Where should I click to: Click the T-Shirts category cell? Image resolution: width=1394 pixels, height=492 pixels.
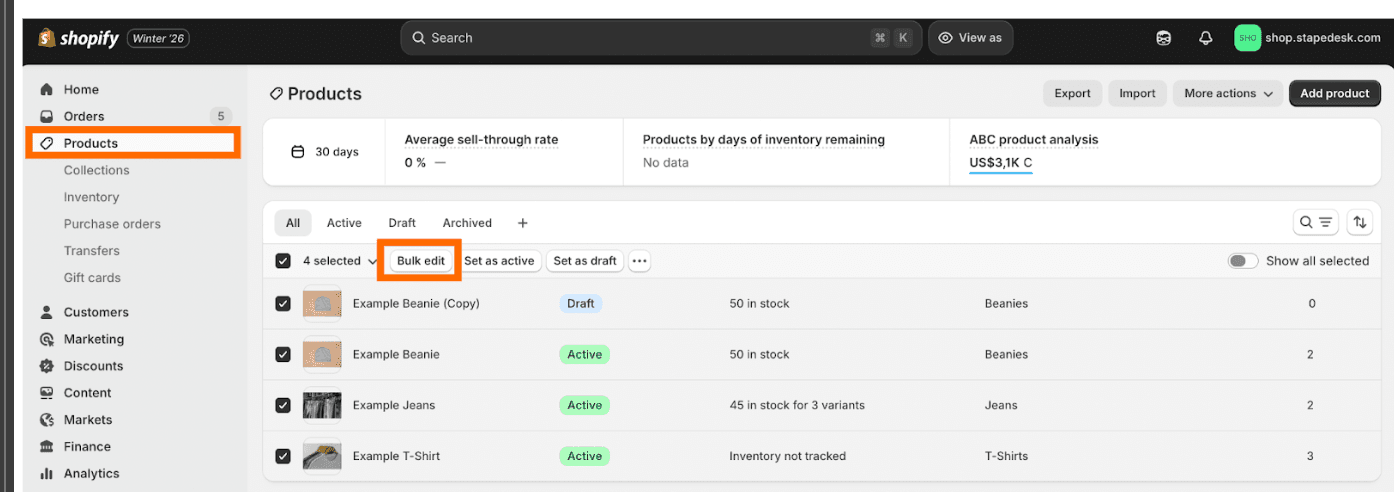(x=1006, y=456)
